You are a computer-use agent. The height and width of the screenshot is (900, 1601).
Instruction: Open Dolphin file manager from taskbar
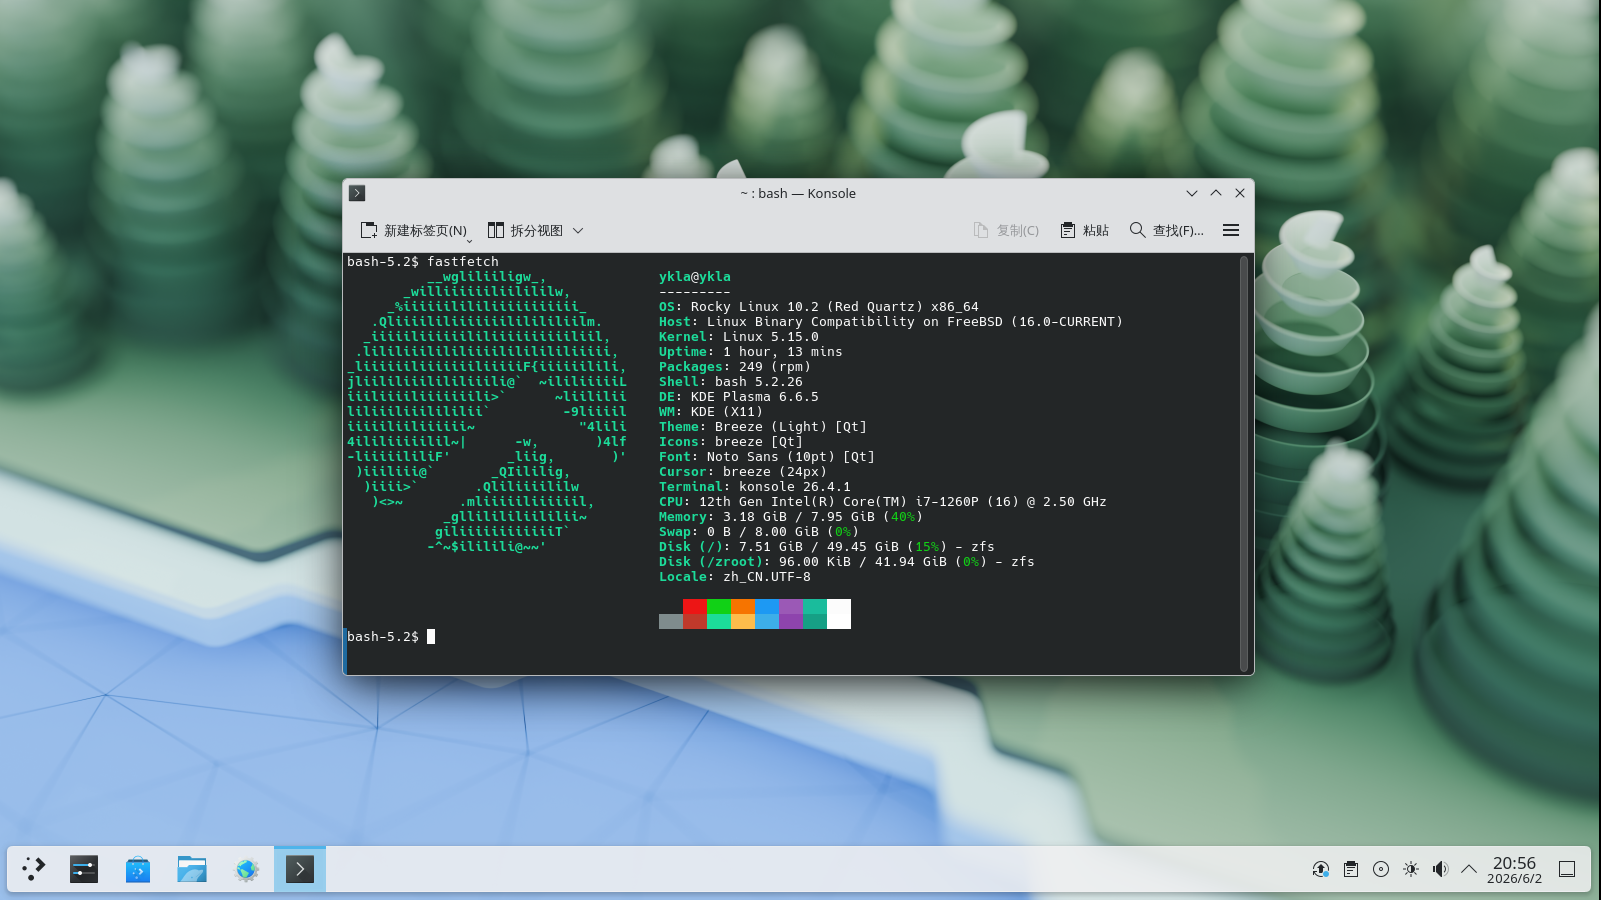[x=192, y=869]
